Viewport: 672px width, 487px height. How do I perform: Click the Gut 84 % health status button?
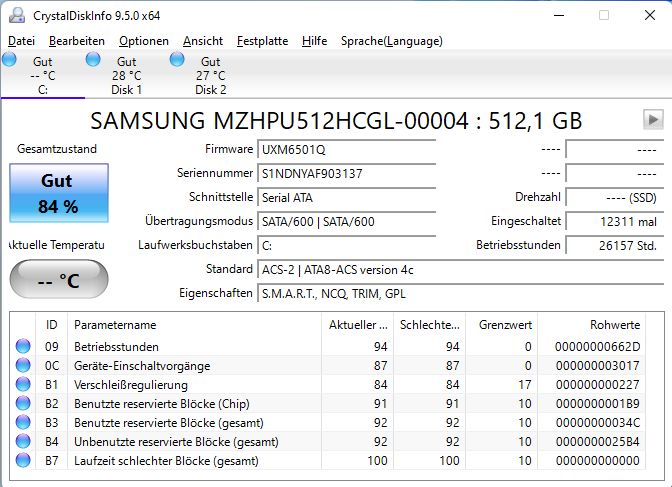tap(59, 193)
